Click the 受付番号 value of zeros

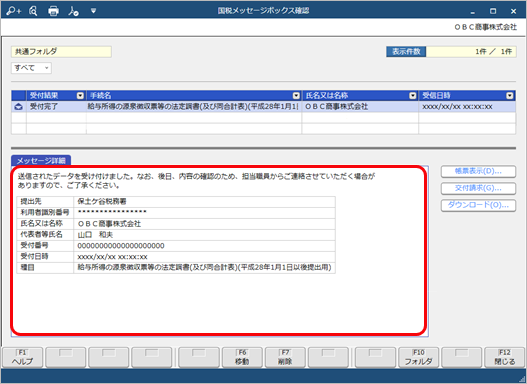[x=121, y=246]
